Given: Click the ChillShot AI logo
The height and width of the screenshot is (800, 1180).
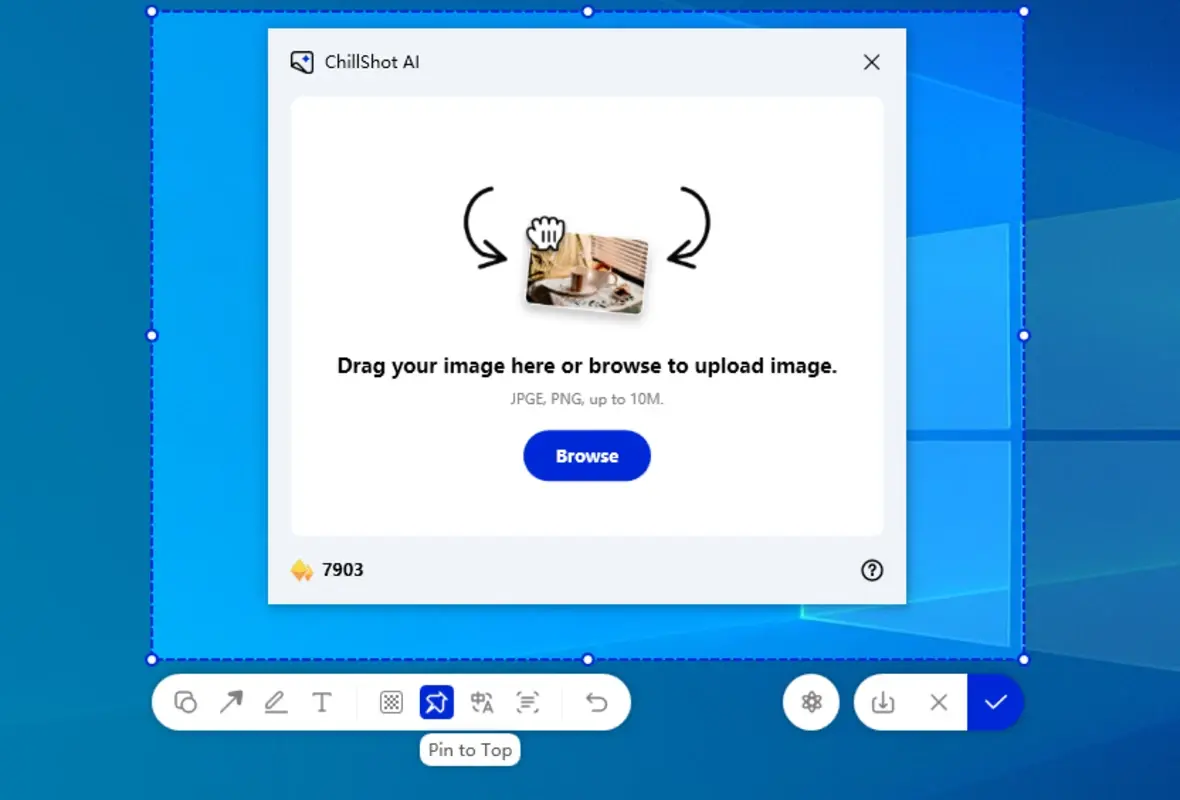Looking at the screenshot, I should (303, 62).
